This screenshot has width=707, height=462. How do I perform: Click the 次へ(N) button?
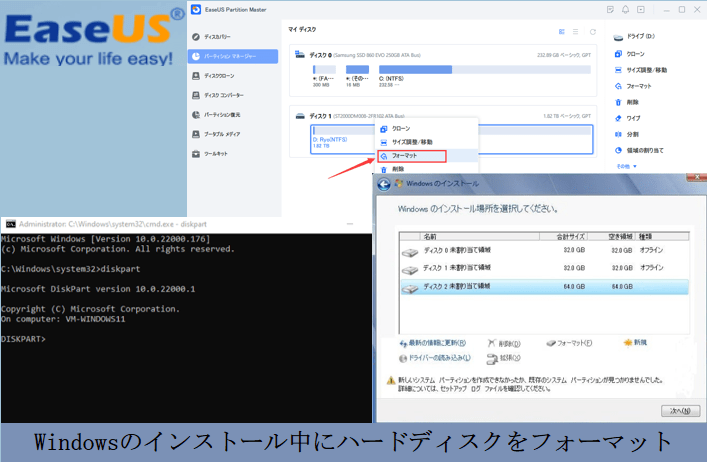point(680,411)
